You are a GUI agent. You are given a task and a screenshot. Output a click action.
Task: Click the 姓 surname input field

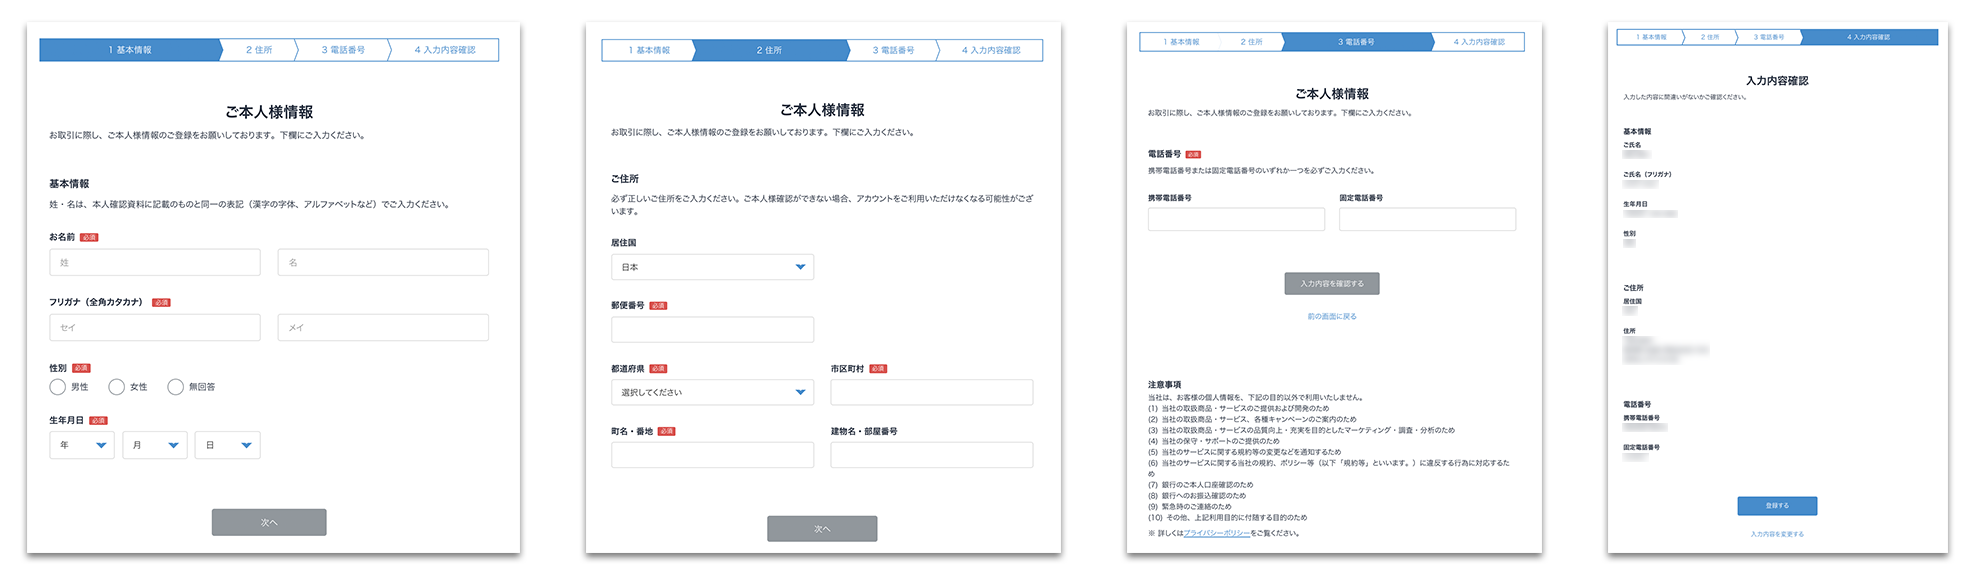[155, 262]
